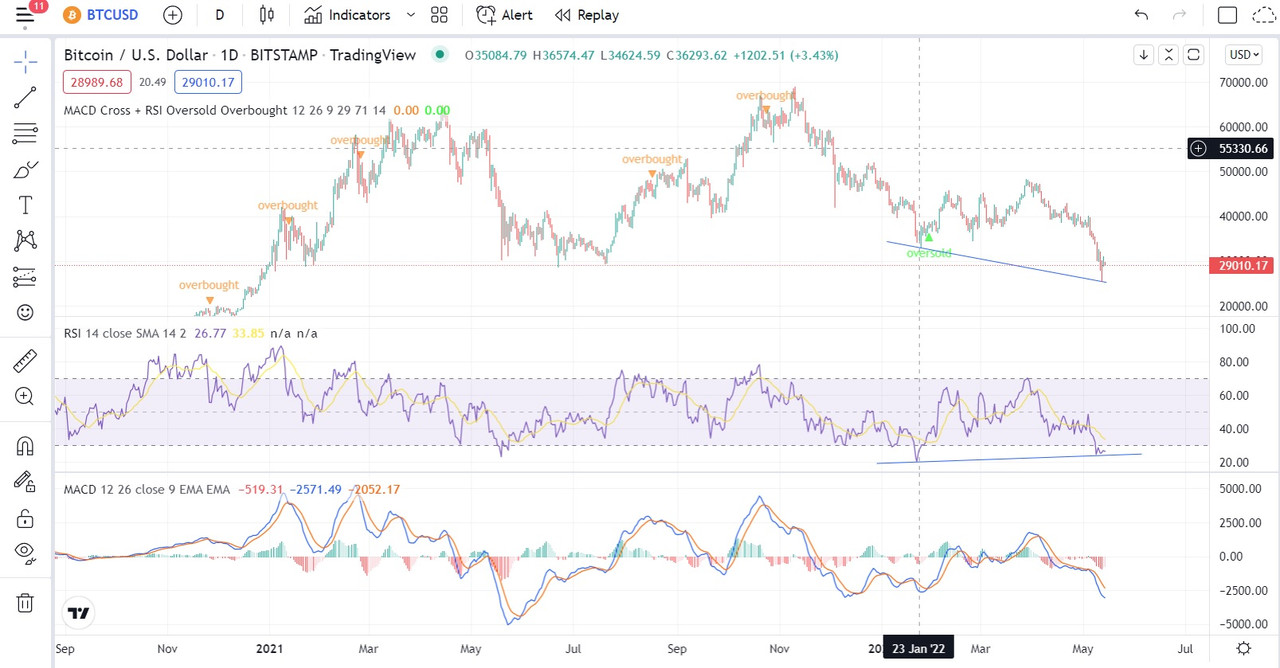1280x668 pixels.
Task: Select the brush drawing tool
Action: click(25, 169)
